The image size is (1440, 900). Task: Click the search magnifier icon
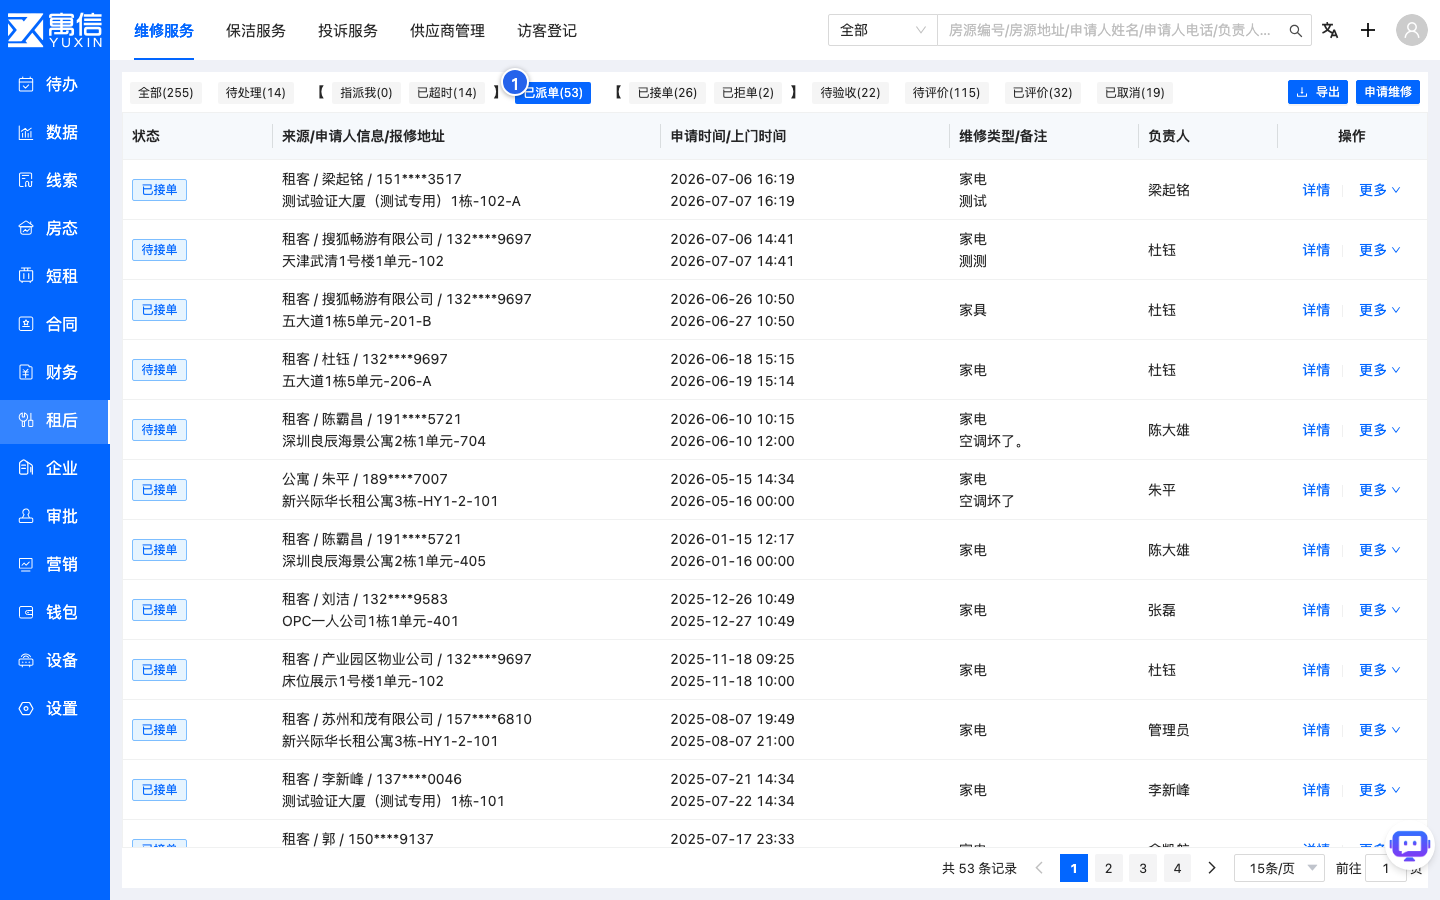tap(1295, 31)
